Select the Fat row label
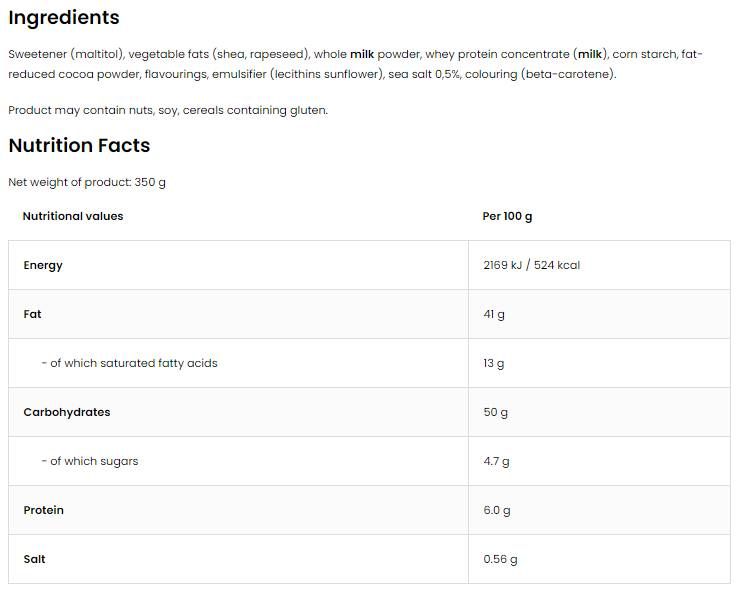The height and width of the screenshot is (593, 741). 33,314
